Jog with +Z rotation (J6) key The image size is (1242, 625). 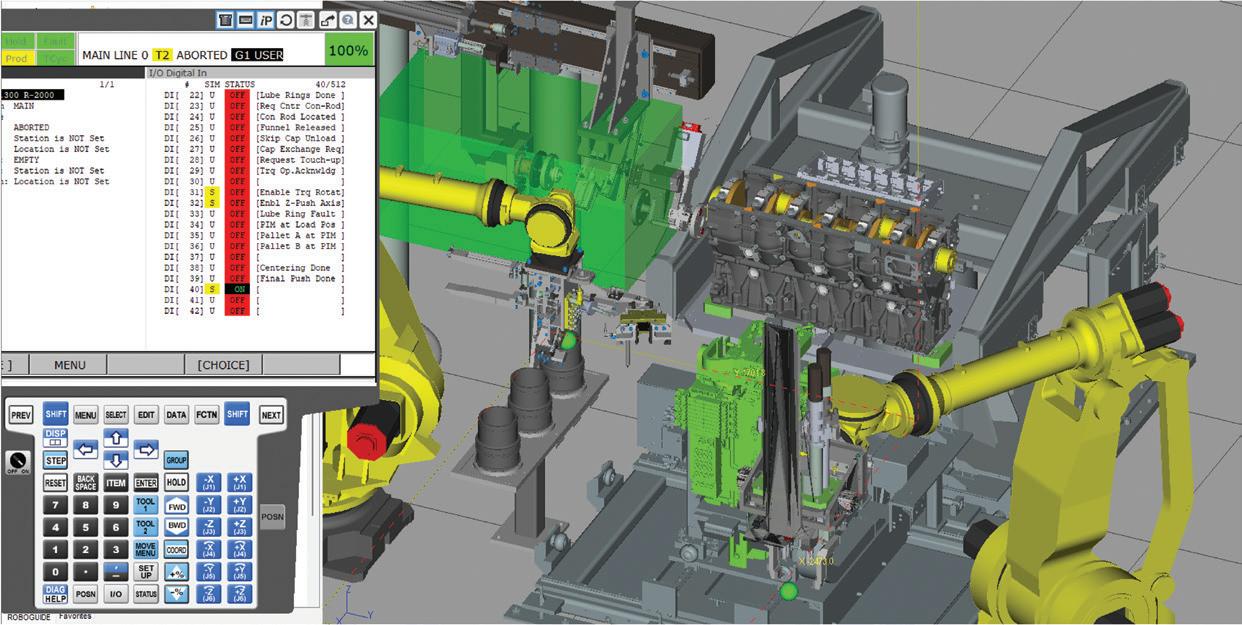pos(240,594)
